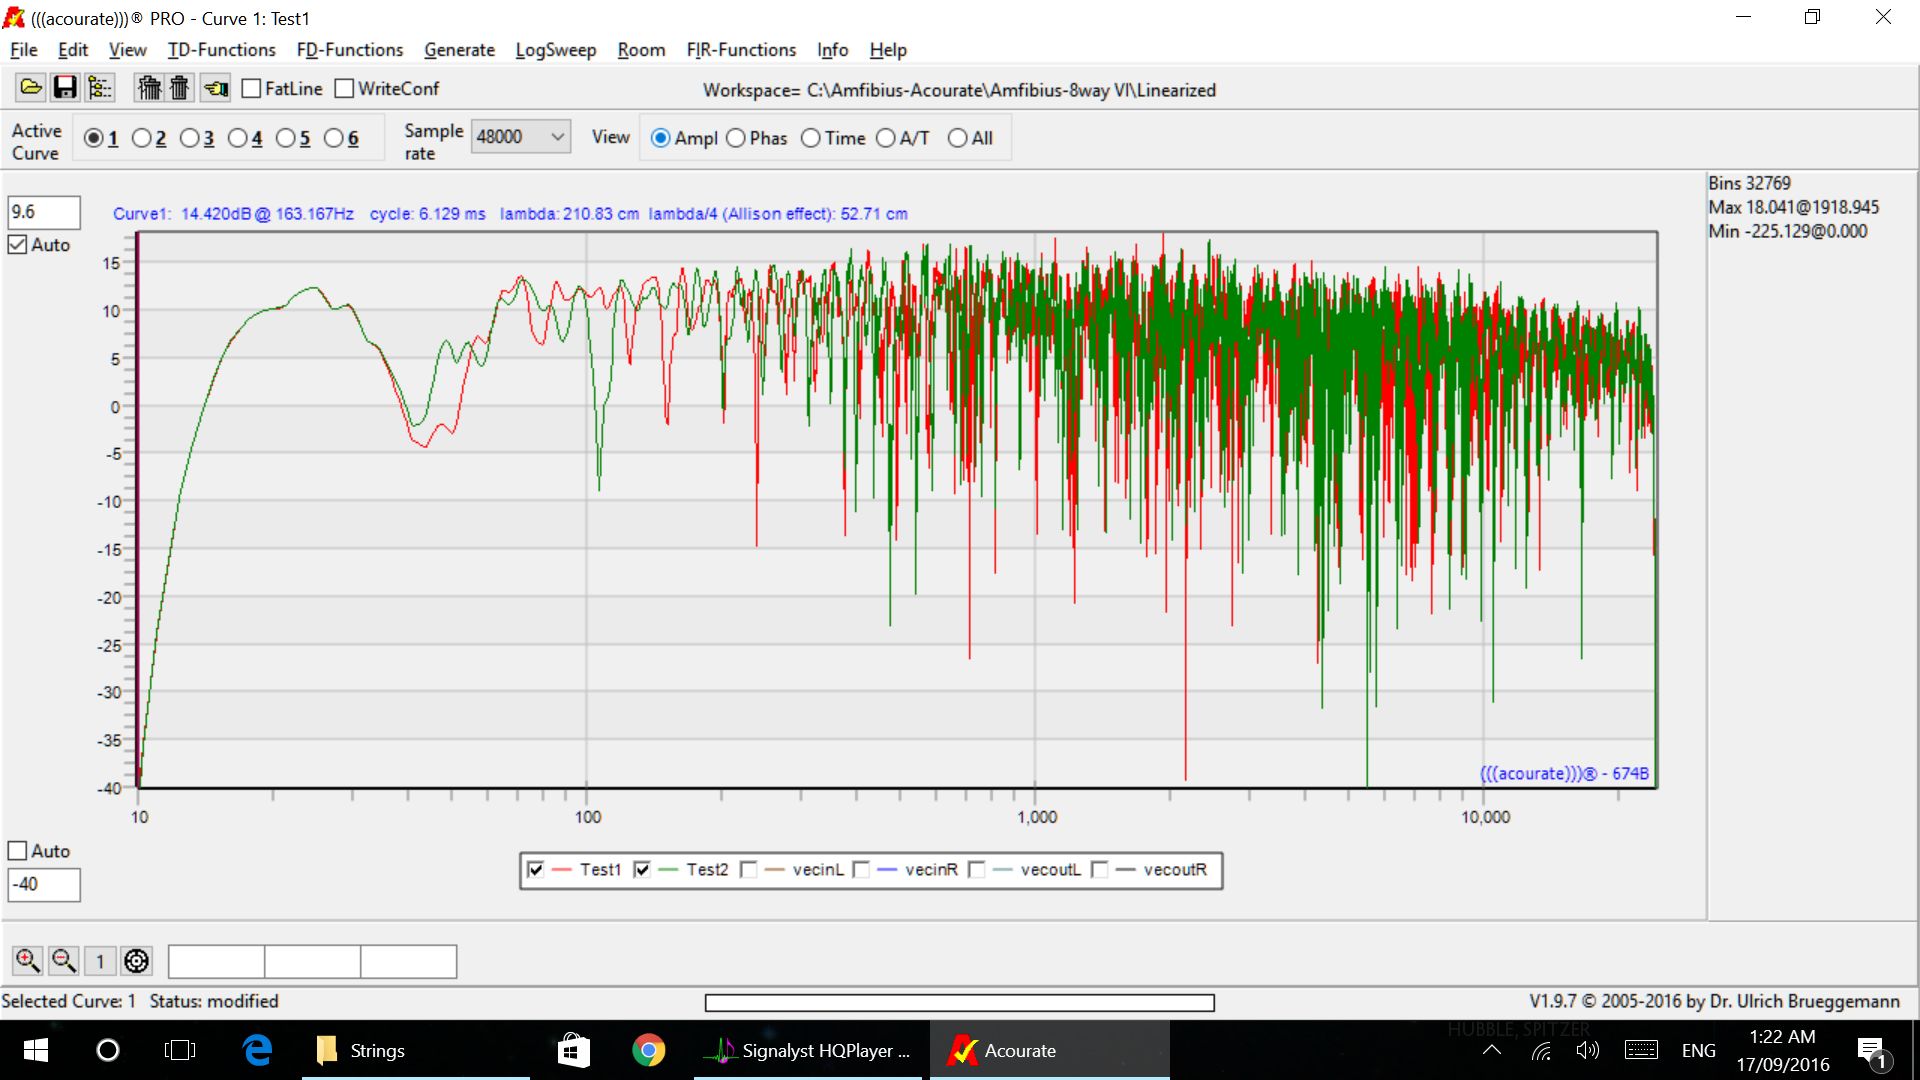
Task: Open Cortana search circle on taskbar
Action: tap(108, 1050)
